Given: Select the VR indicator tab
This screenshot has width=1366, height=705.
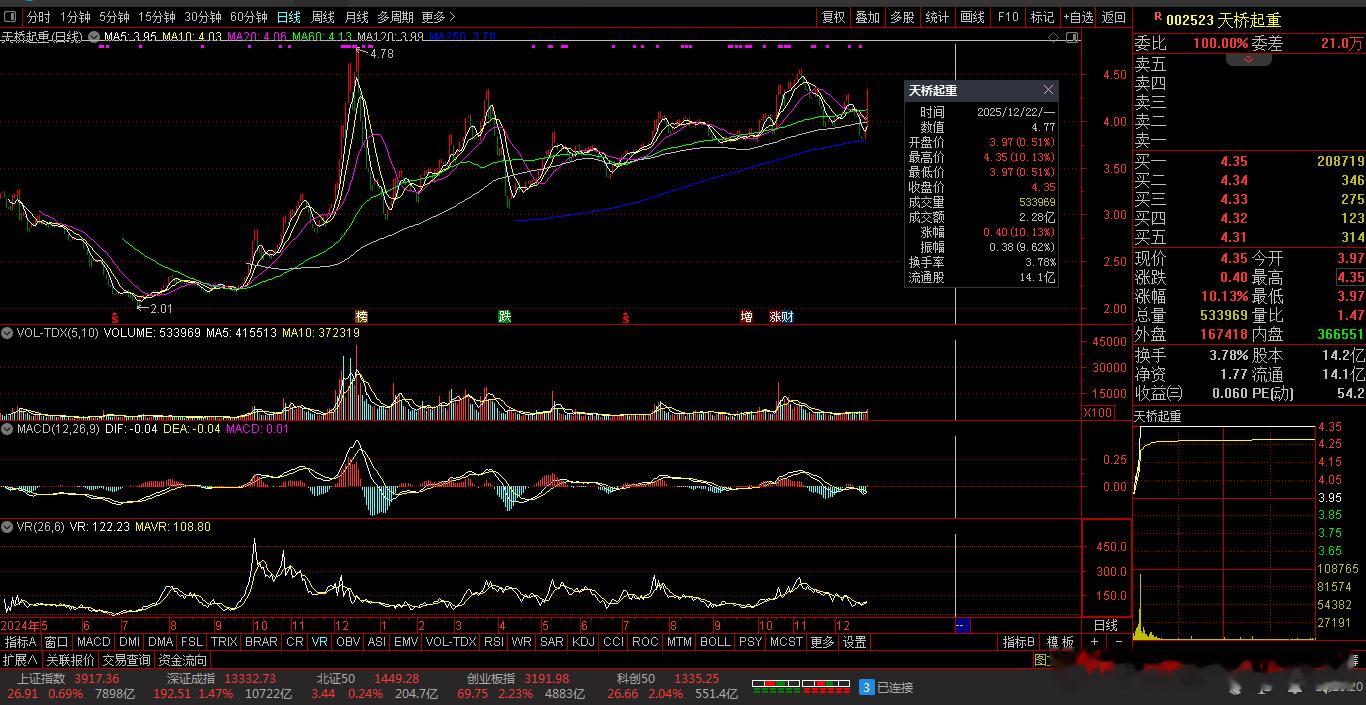Looking at the screenshot, I should point(319,642).
